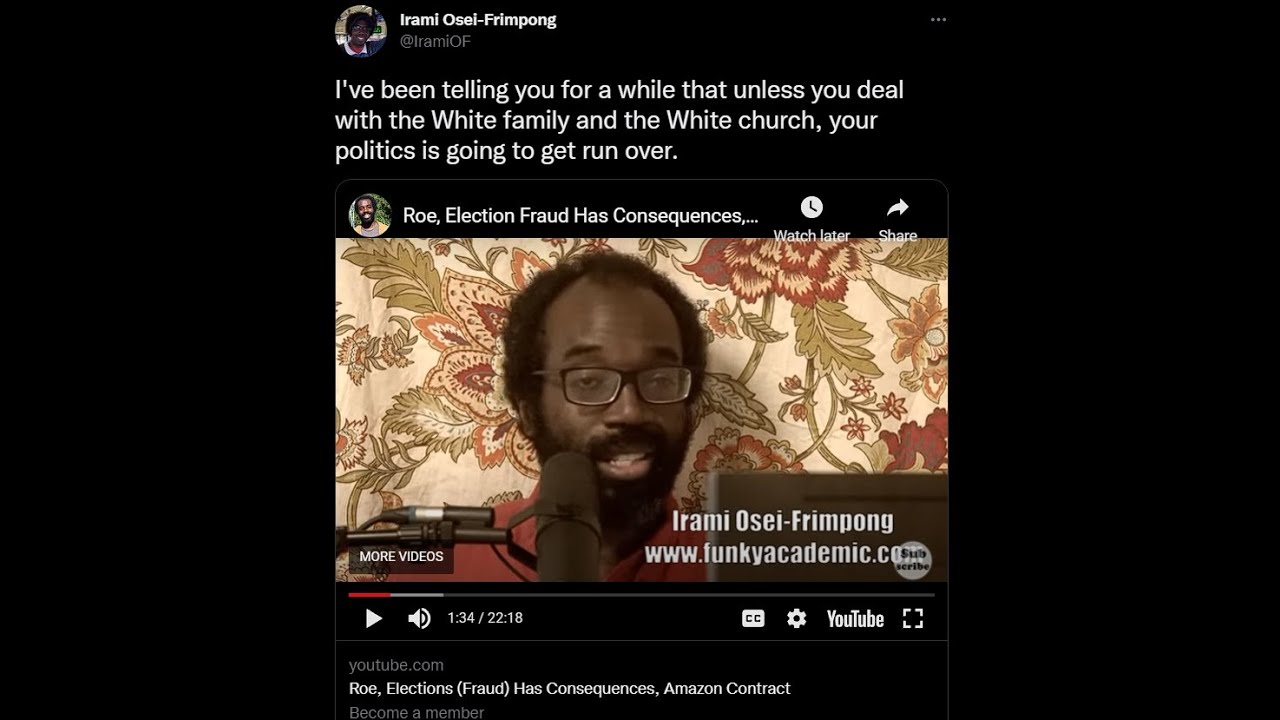Screen dimensions: 1280x720
Task: Seek along the video progress bar
Action: [641, 594]
